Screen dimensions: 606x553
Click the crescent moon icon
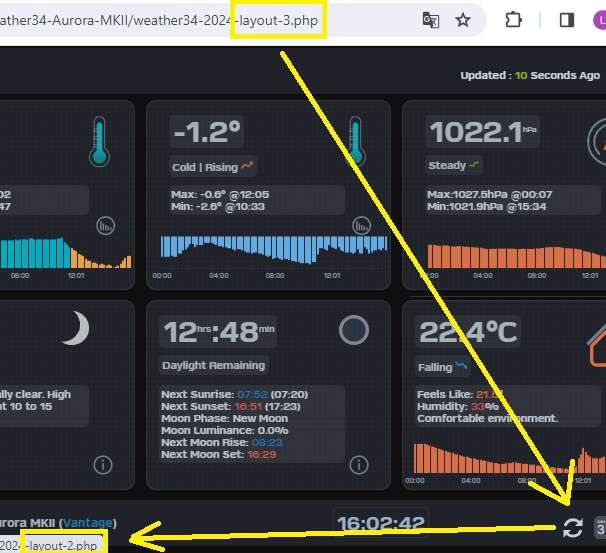(76, 328)
